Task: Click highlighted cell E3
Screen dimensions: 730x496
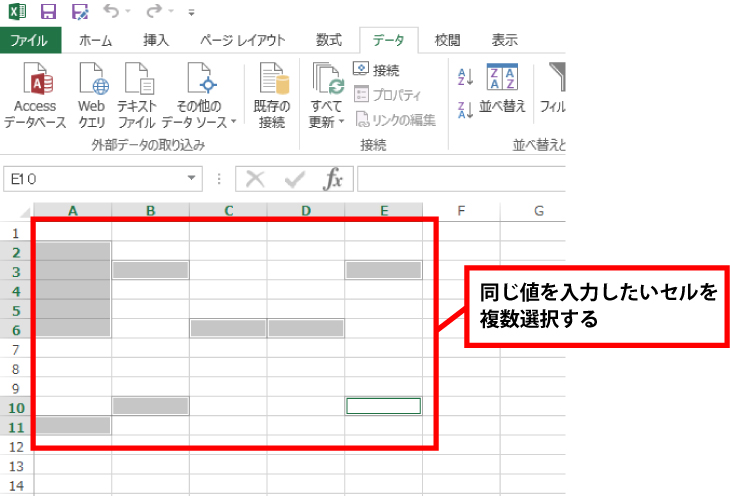Action: pyautogui.click(x=384, y=270)
